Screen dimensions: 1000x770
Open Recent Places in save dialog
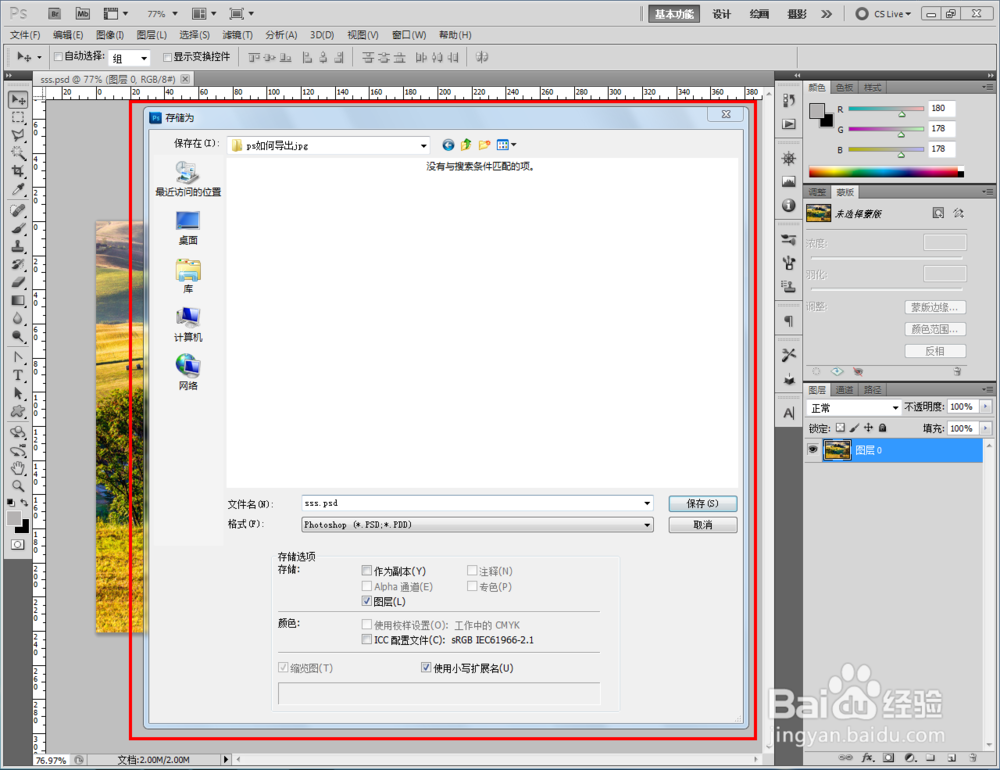[188, 179]
